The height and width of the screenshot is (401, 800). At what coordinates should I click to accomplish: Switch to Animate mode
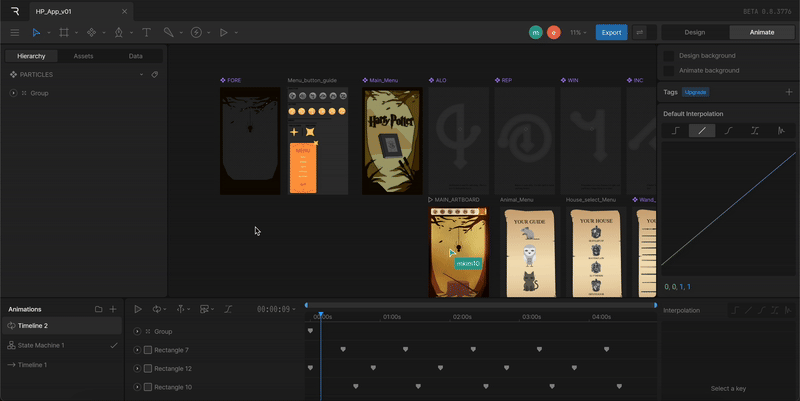point(762,32)
